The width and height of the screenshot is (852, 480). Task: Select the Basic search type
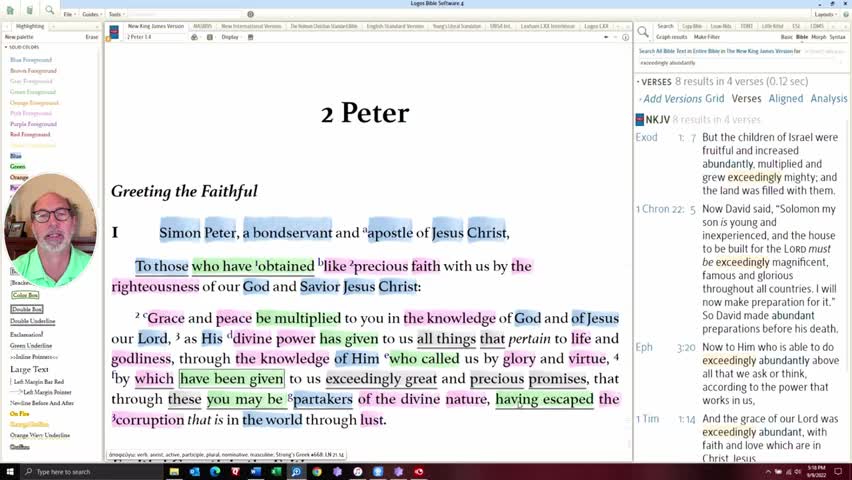pyautogui.click(x=786, y=37)
